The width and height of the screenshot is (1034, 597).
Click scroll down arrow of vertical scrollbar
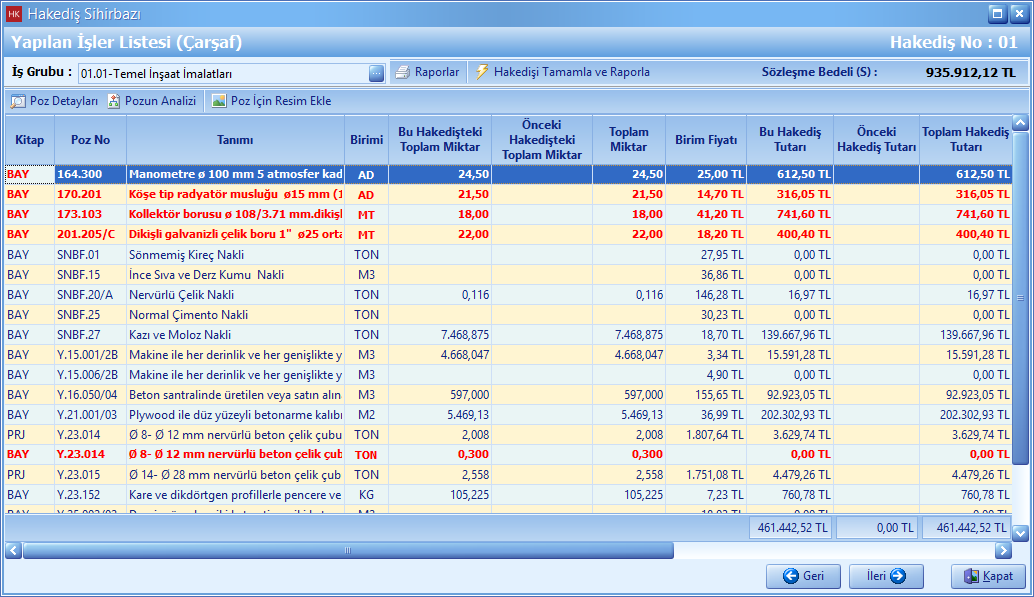(1020, 533)
